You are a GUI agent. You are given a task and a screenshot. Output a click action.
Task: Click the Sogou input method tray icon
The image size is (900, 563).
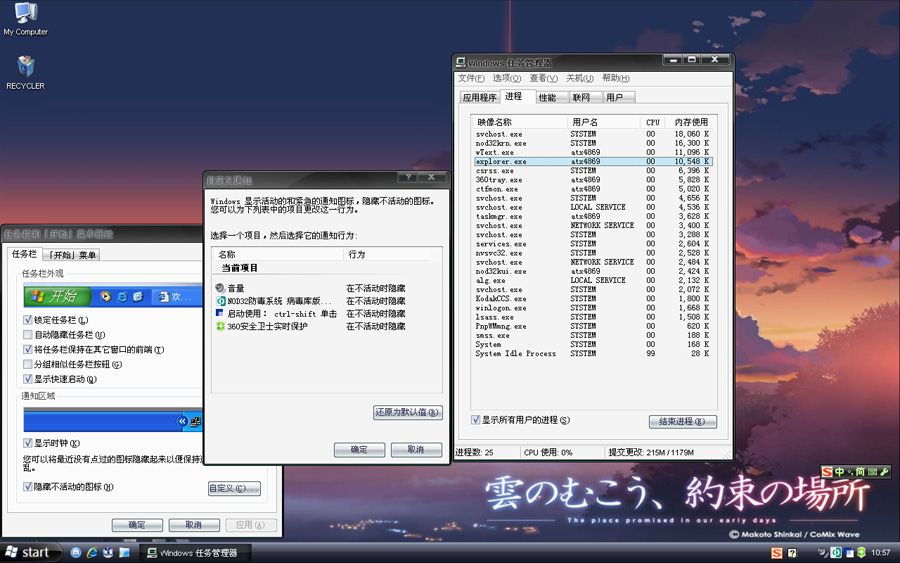click(776, 553)
